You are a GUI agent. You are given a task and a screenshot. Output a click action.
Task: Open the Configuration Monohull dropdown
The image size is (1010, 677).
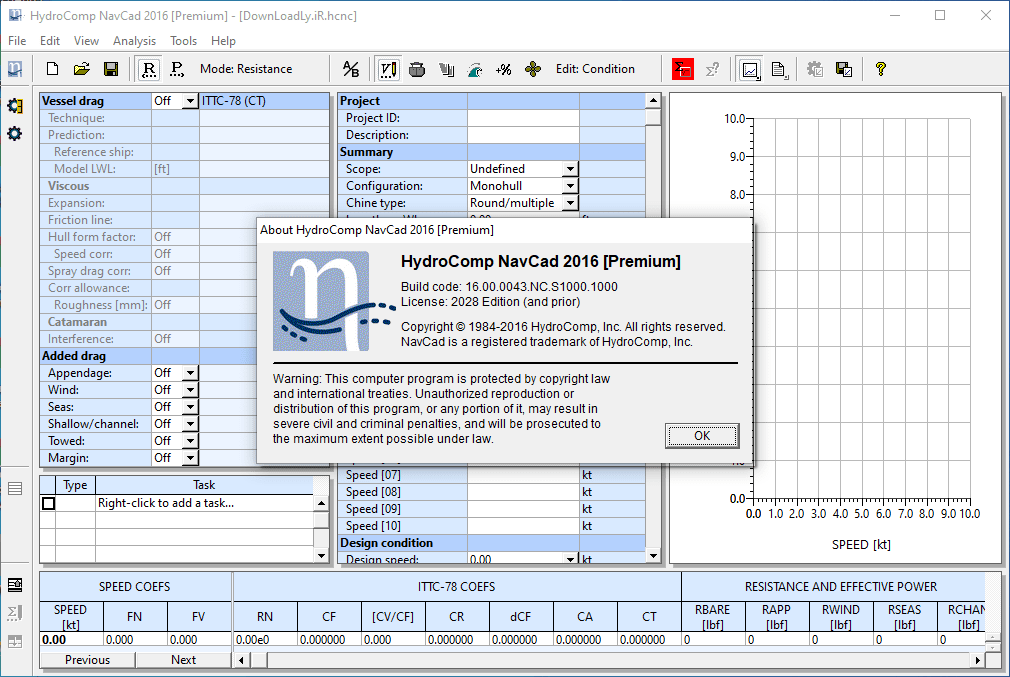[x=570, y=186]
